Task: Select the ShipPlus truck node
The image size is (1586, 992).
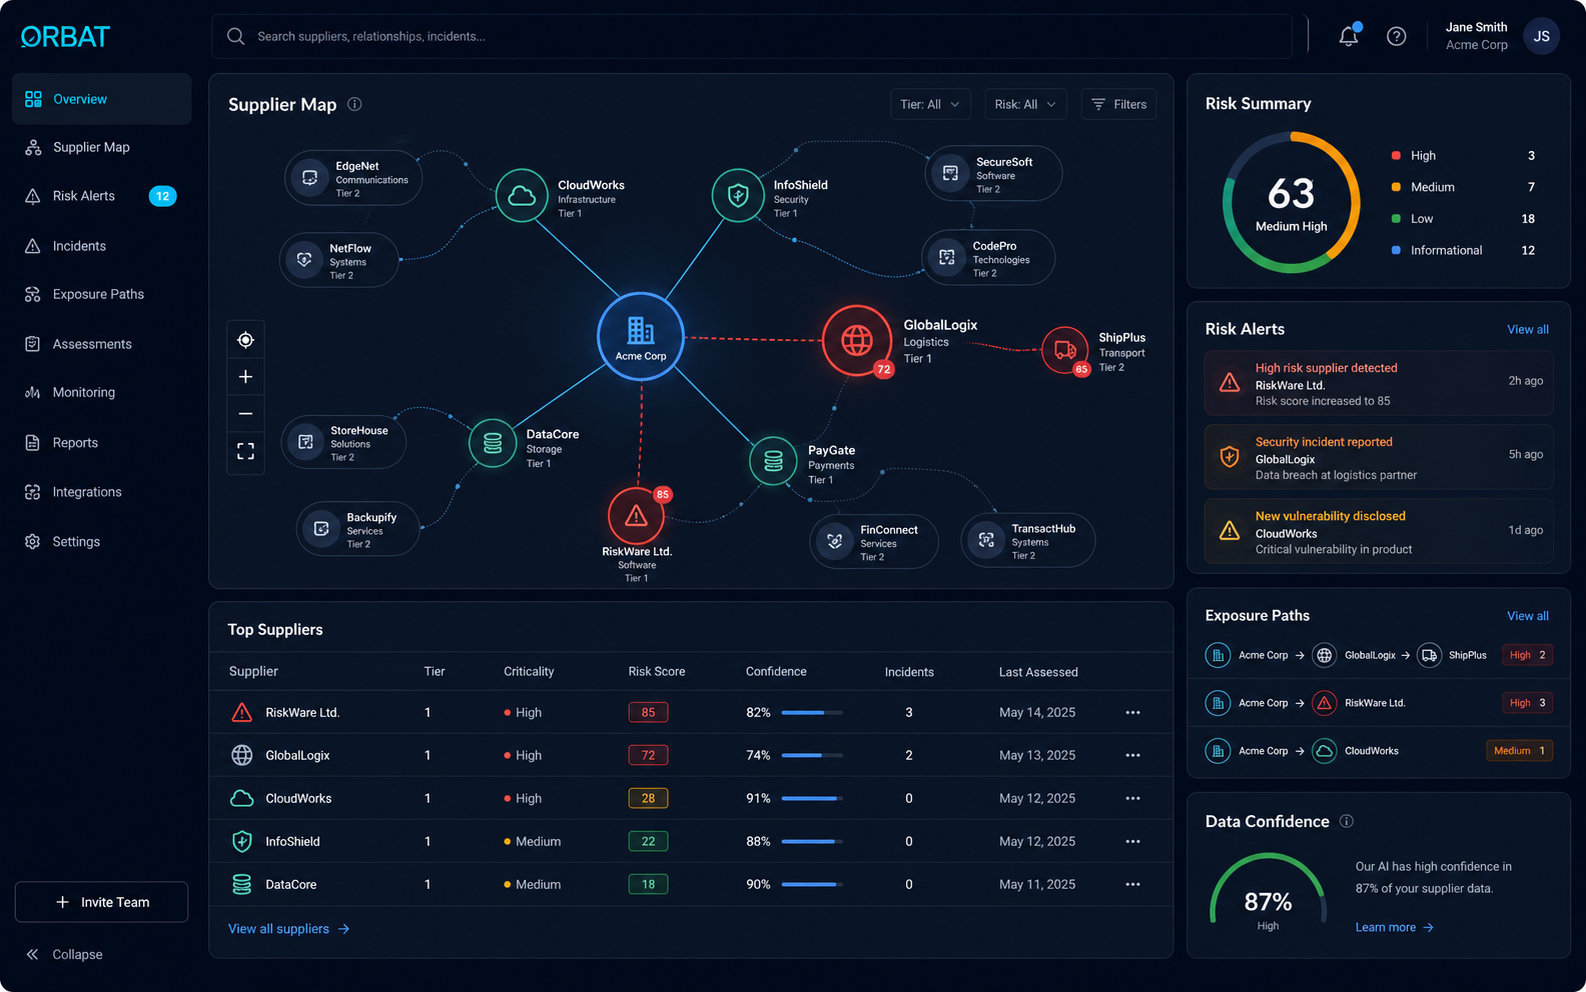Action: pos(1065,350)
